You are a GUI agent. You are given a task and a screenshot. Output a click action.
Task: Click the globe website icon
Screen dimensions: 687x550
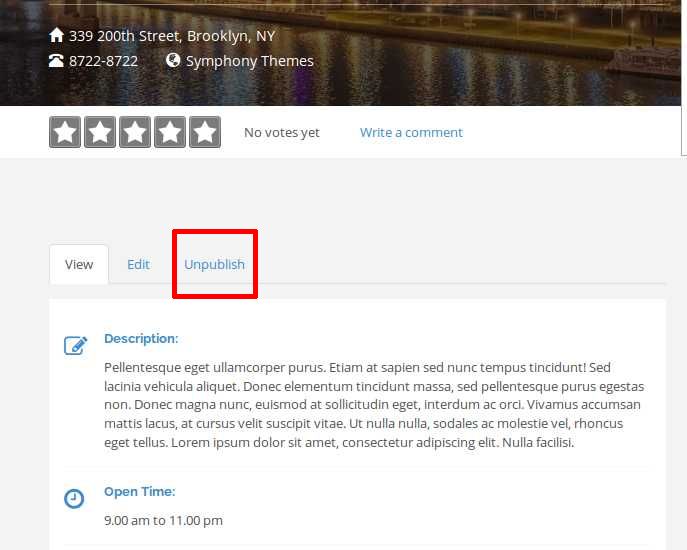tap(173, 61)
